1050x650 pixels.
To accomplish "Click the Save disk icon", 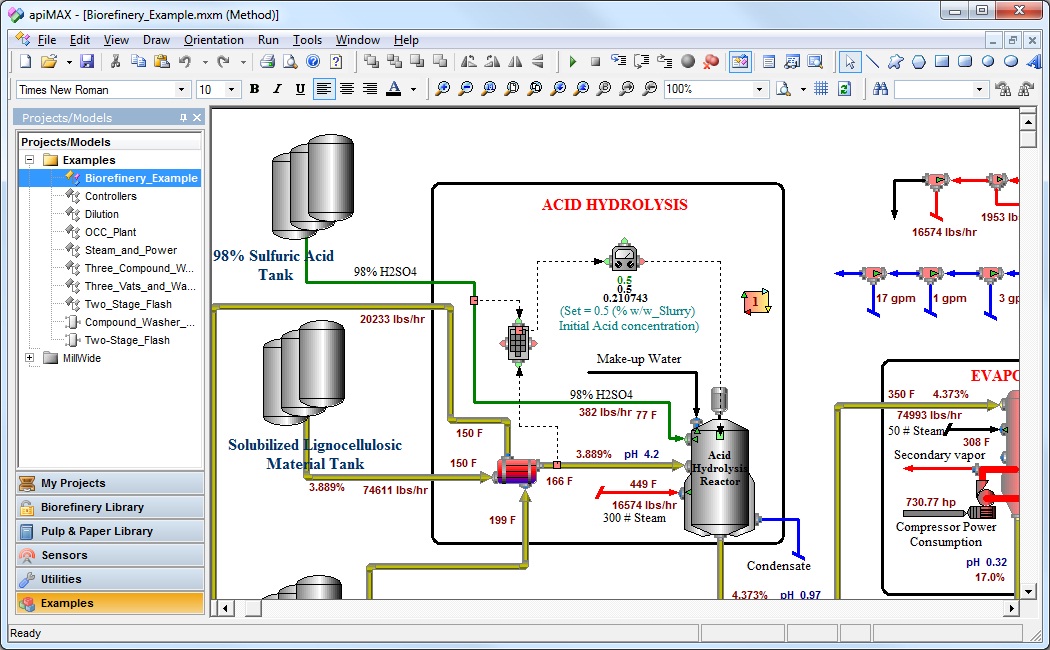I will pyautogui.click(x=87, y=62).
